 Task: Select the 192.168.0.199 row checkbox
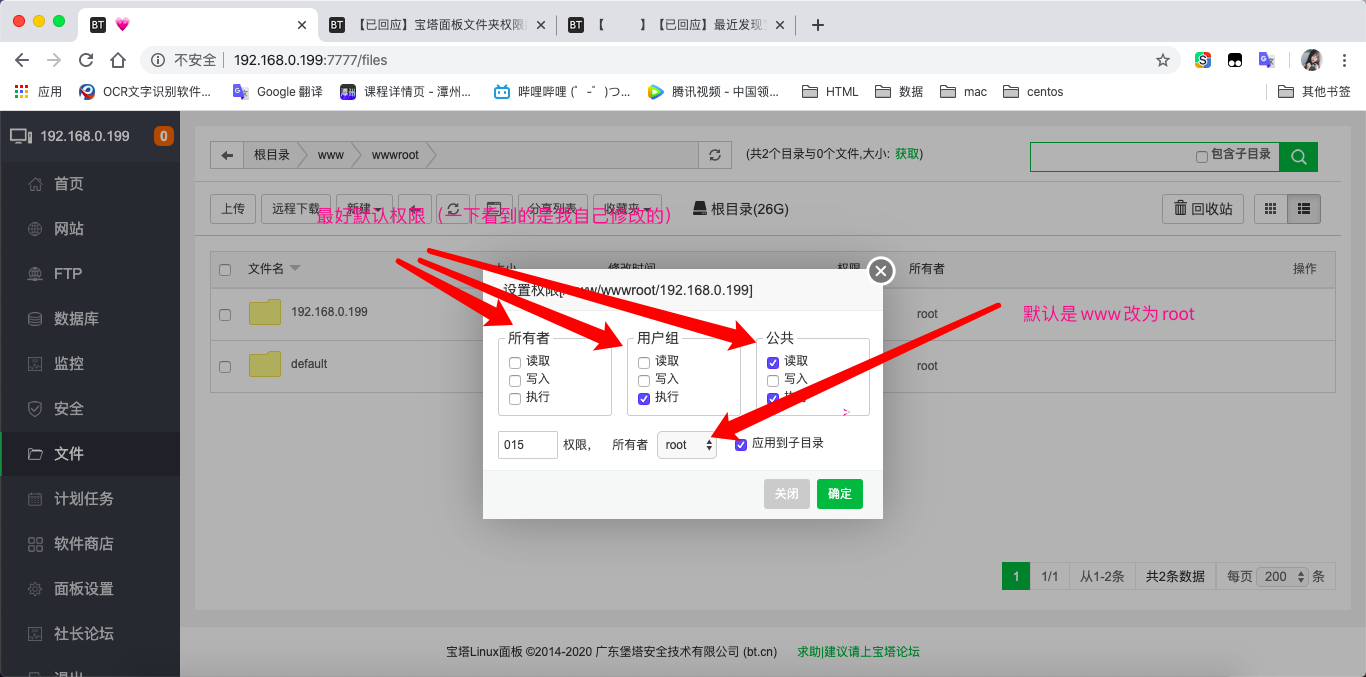225,314
